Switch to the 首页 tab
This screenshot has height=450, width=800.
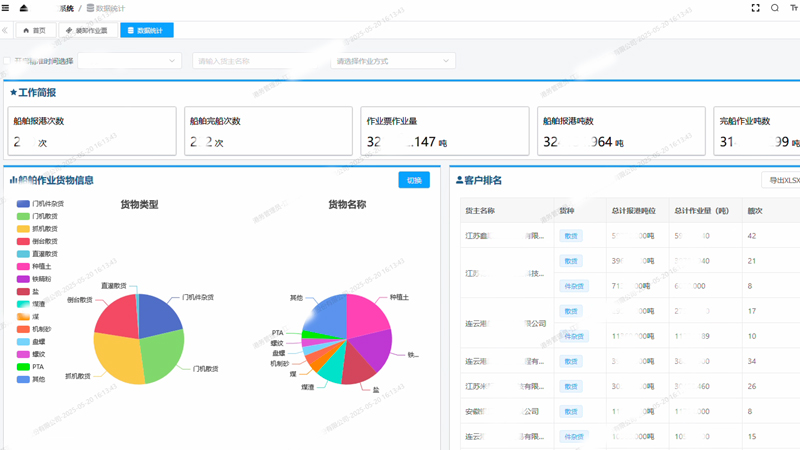tap(35, 30)
